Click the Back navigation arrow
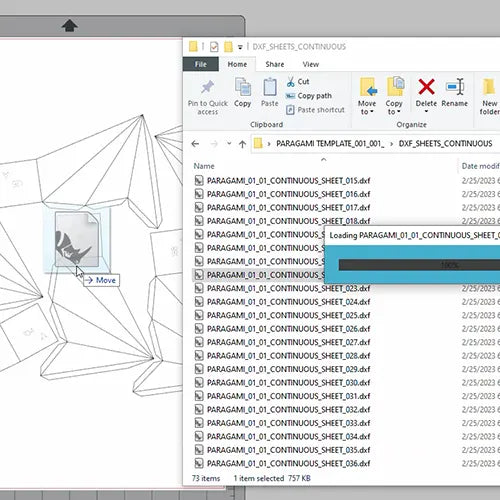 pyautogui.click(x=195, y=144)
